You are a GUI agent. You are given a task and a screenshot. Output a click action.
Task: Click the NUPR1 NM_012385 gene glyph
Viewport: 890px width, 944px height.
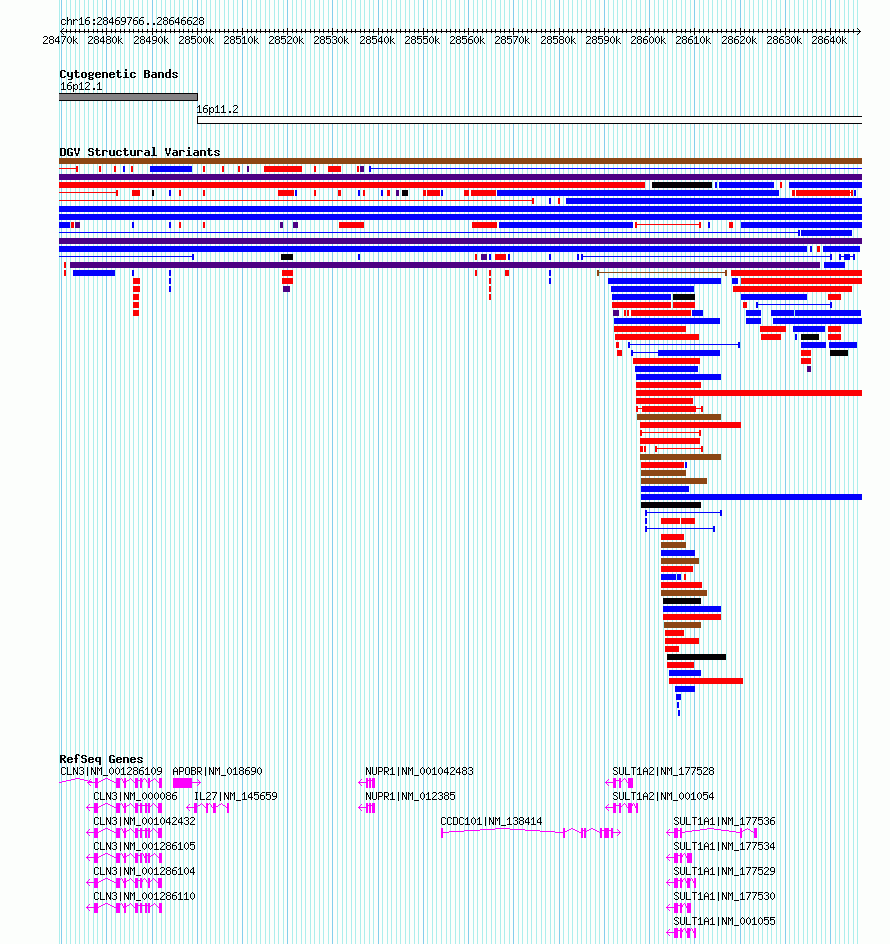(367, 808)
